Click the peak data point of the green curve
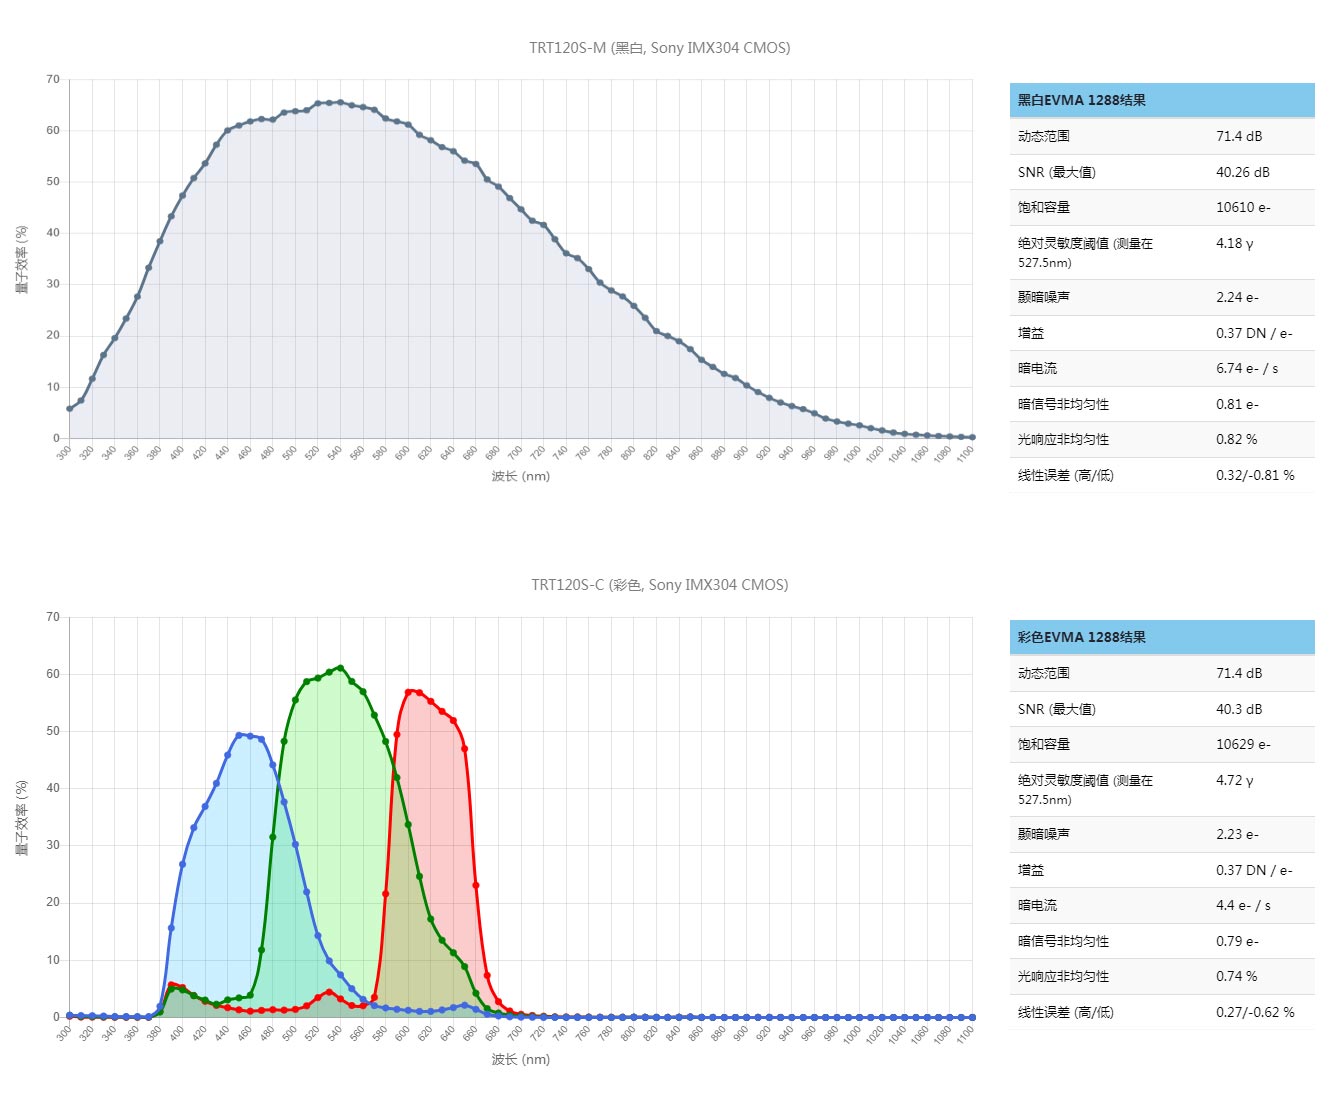The height and width of the screenshot is (1112, 1341). (341, 667)
